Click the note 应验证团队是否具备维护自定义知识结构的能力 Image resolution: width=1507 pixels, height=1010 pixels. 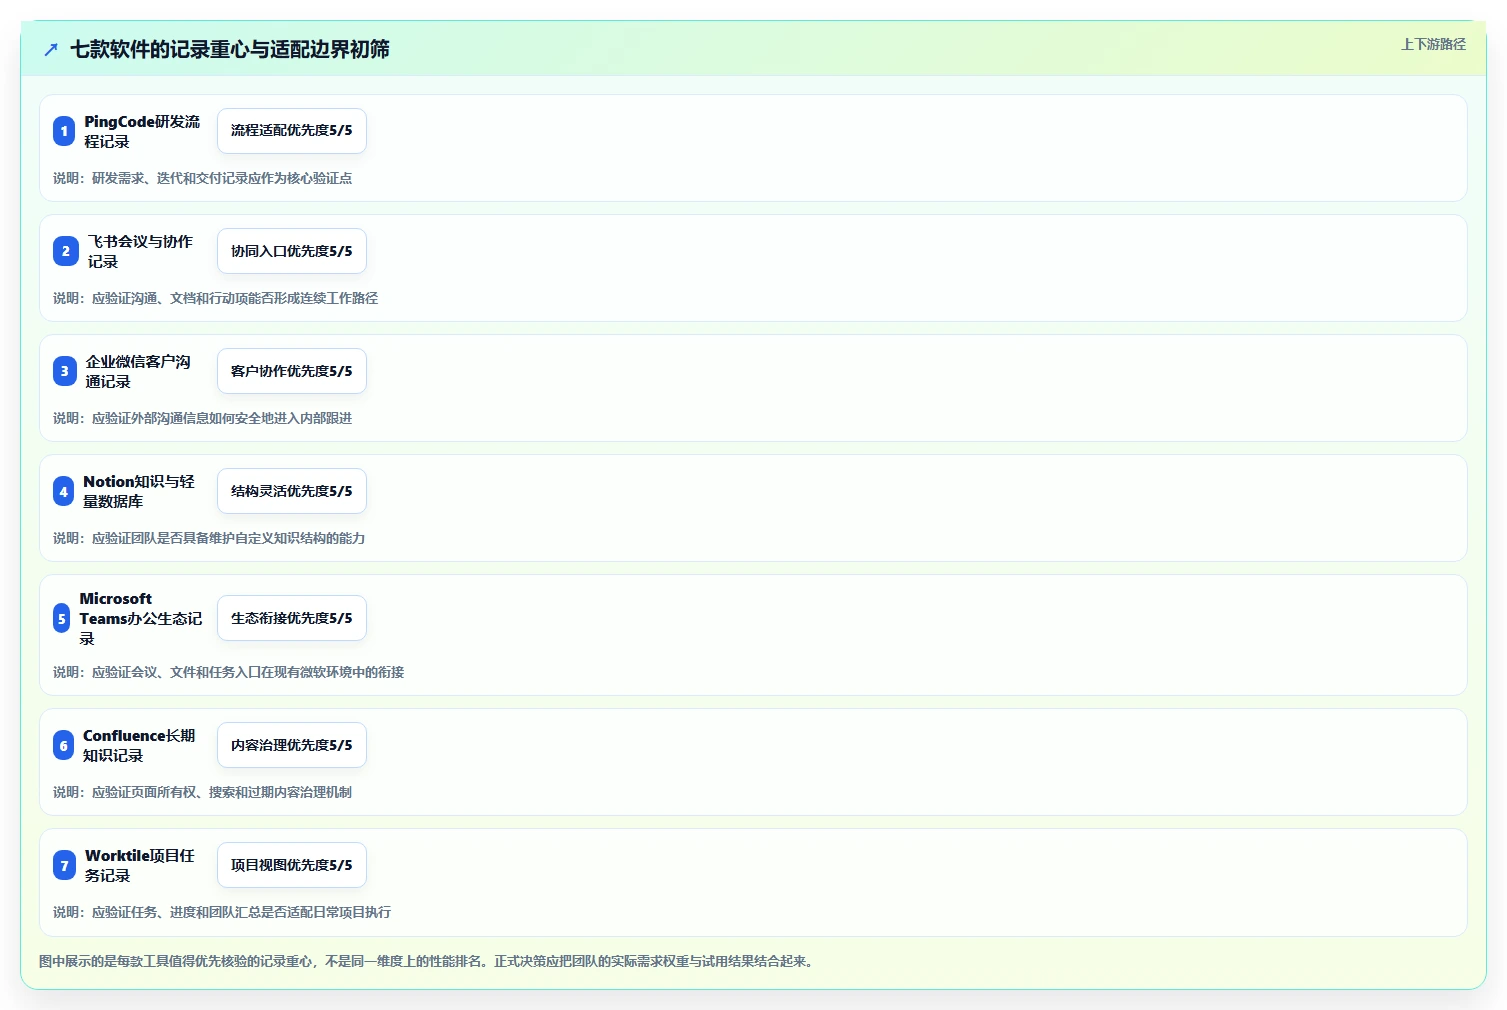228,538
